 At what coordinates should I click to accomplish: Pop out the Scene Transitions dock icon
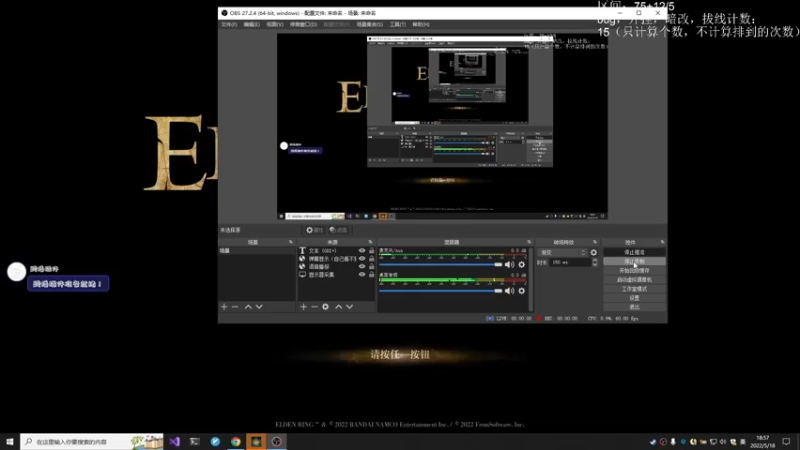tap(595, 242)
